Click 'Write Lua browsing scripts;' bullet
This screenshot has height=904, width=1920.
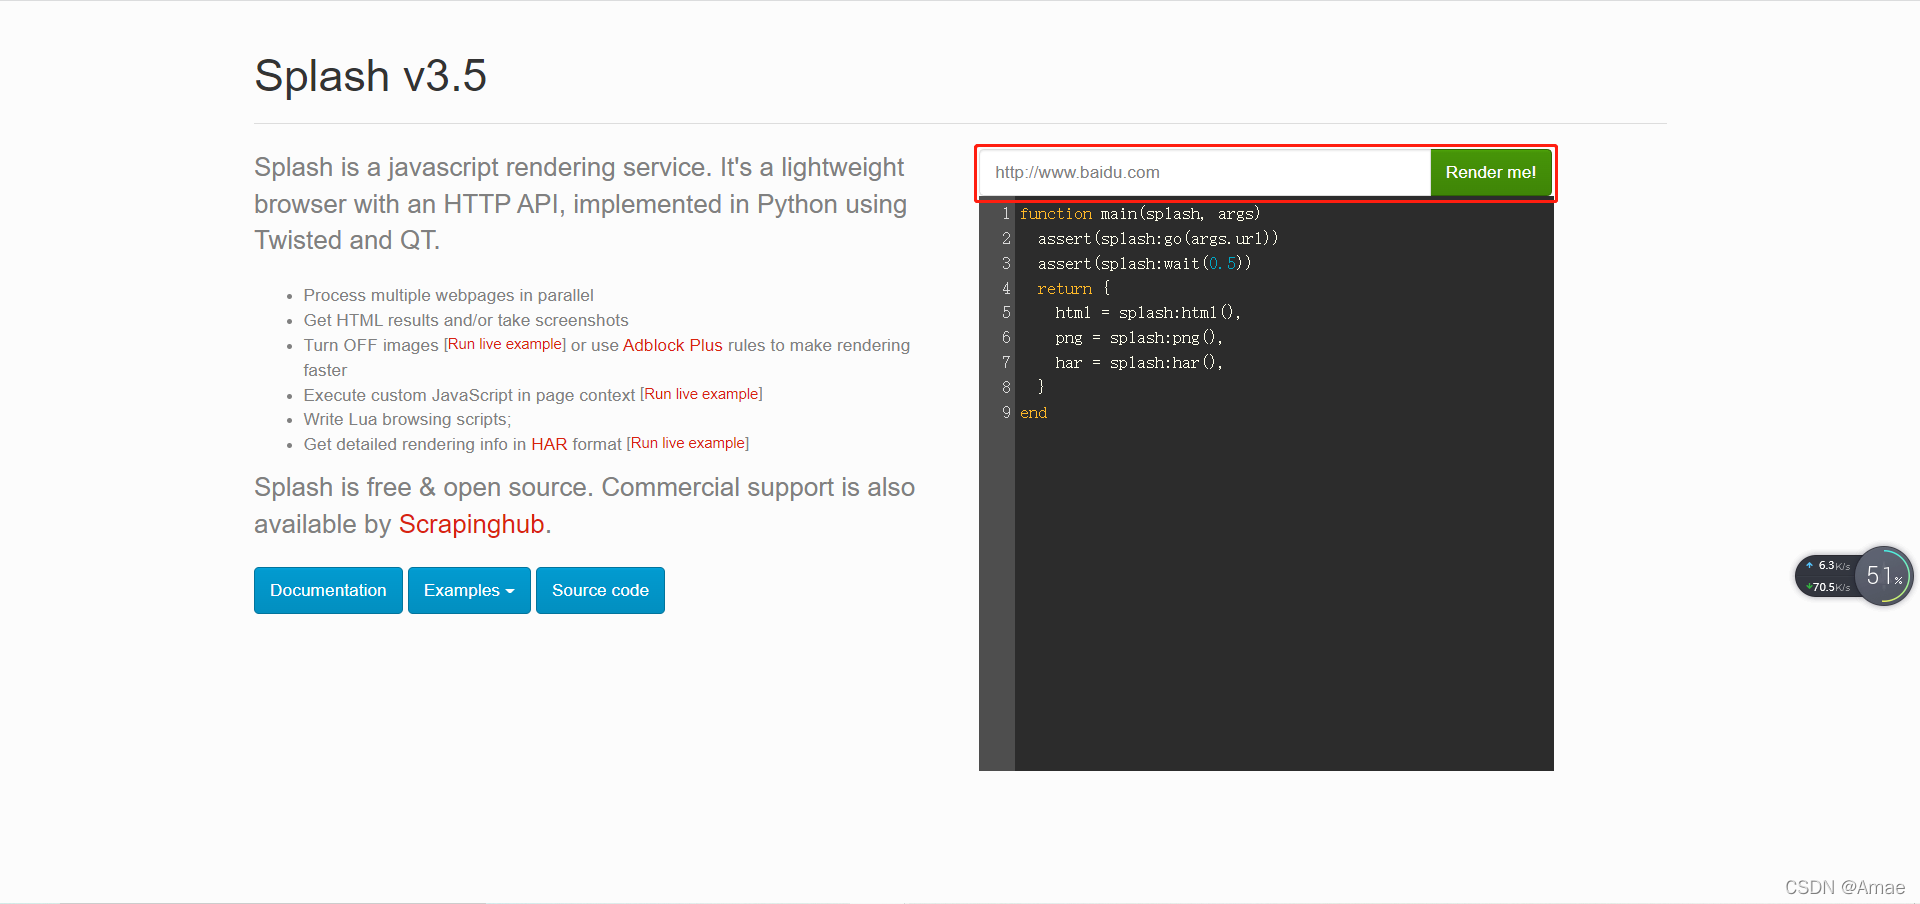pyautogui.click(x=407, y=419)
